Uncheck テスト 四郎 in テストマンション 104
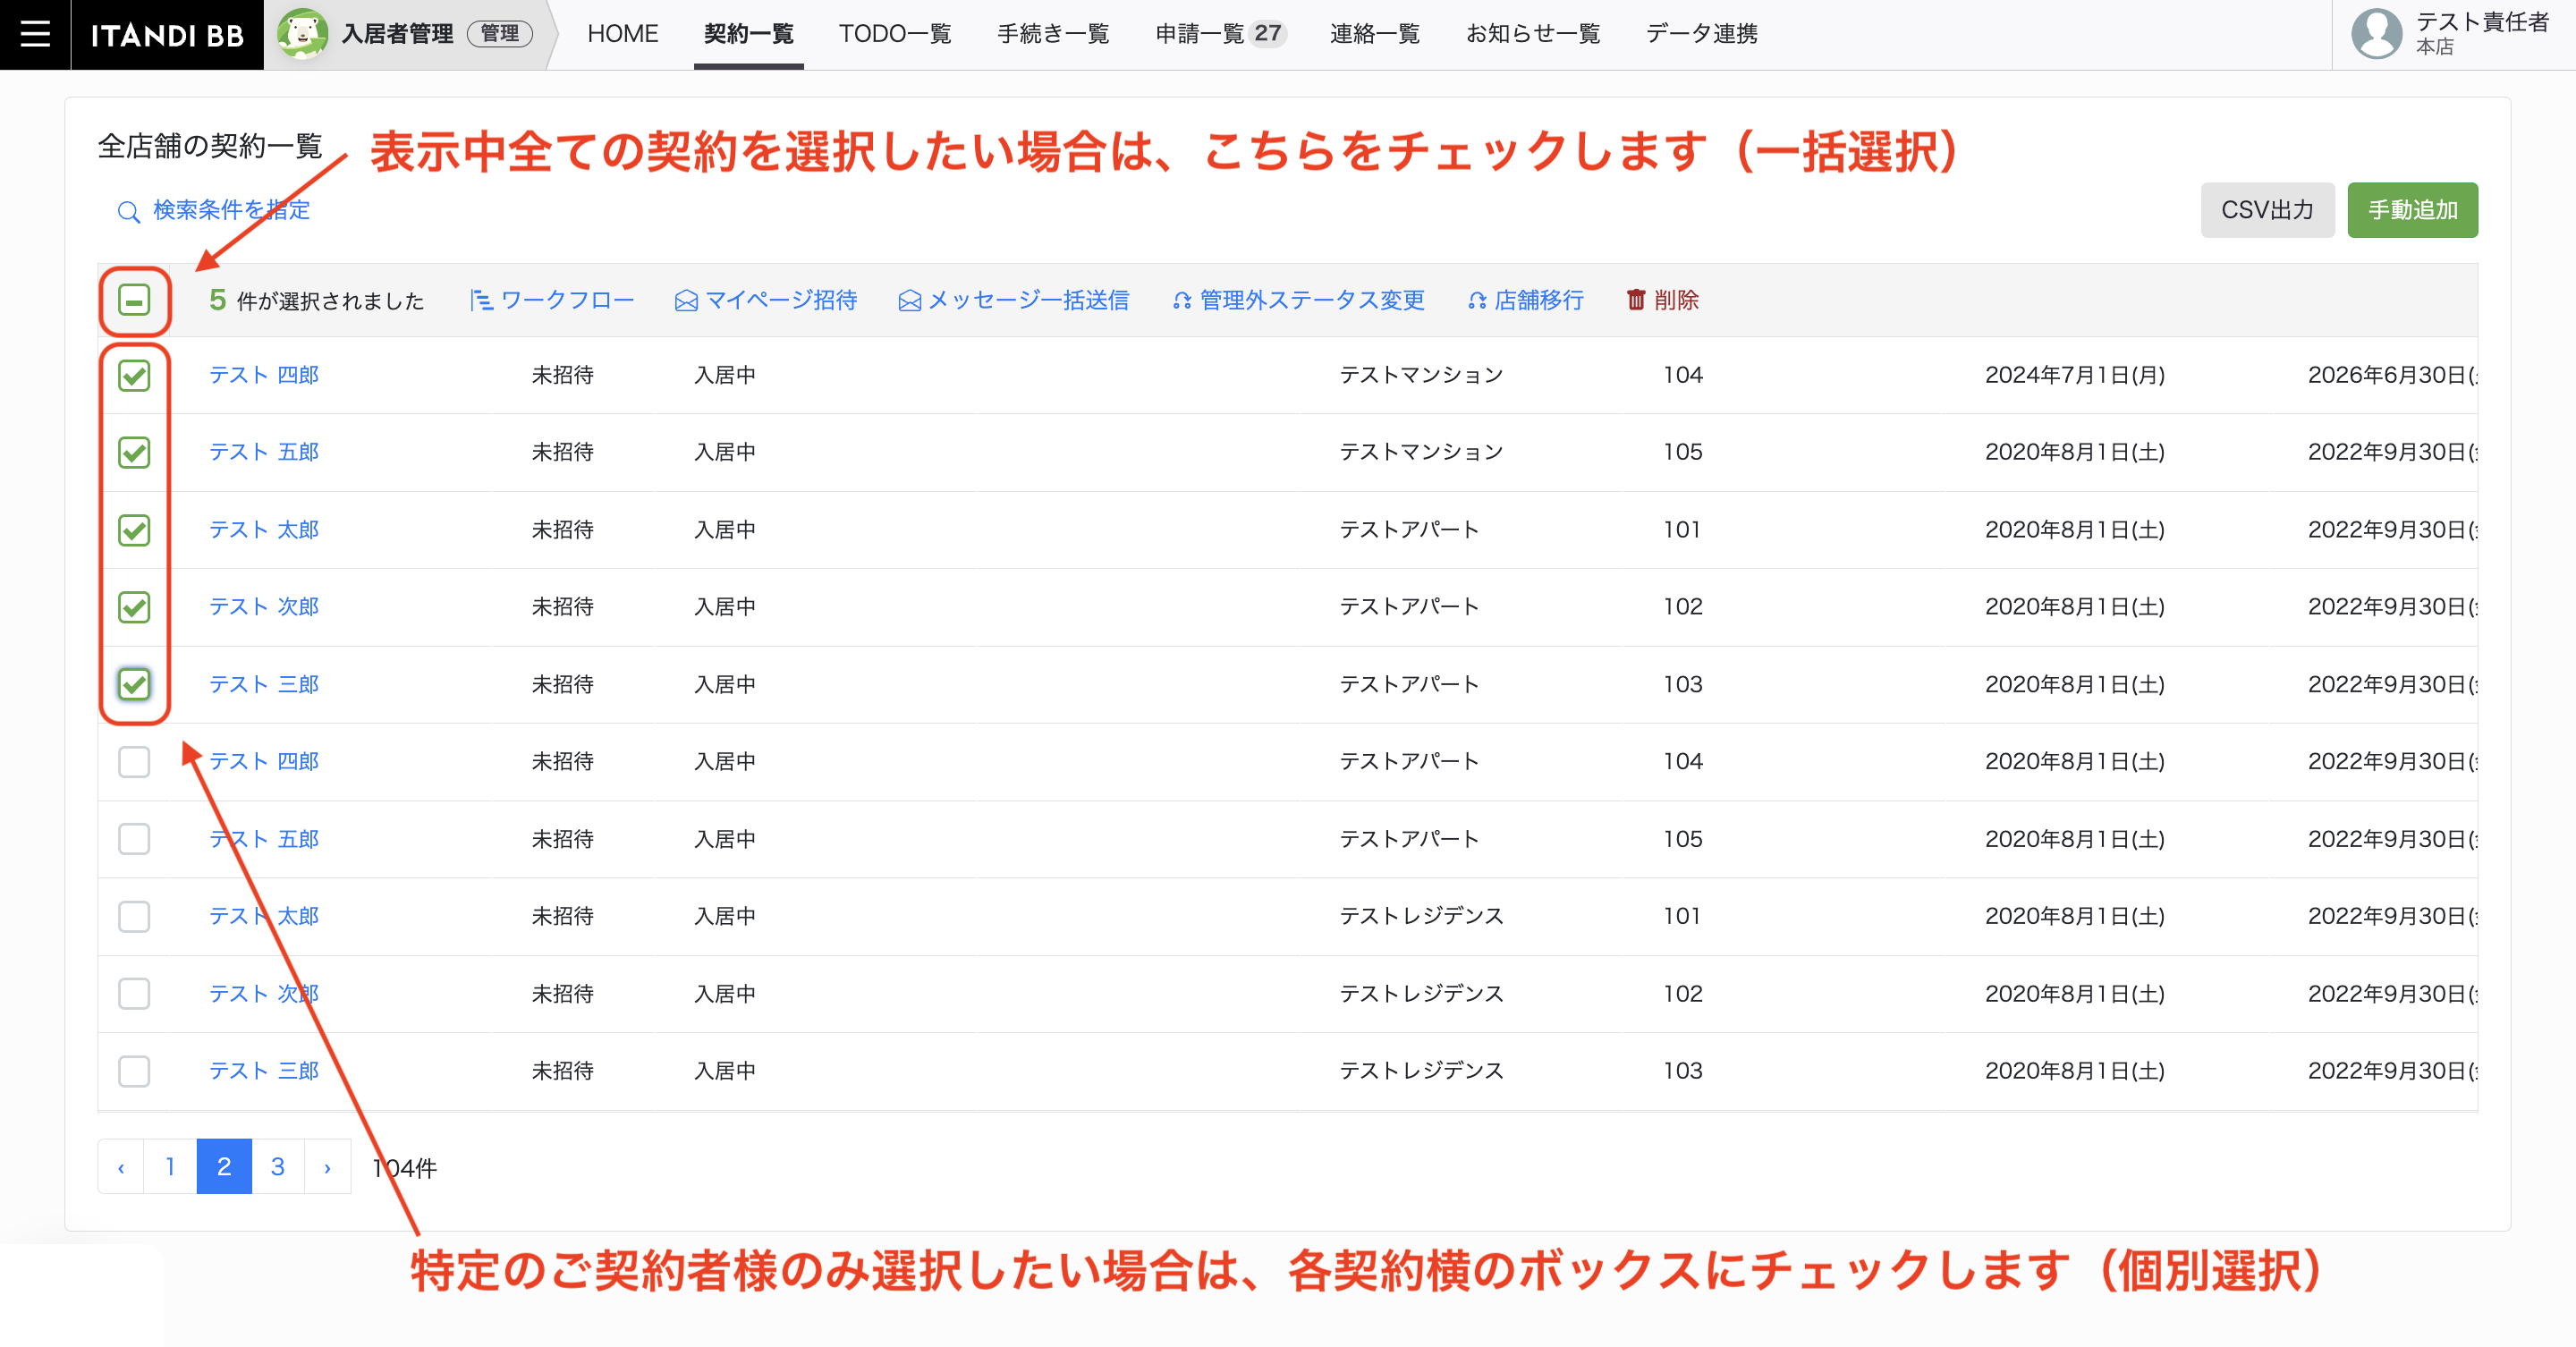The image size is (2576, 1347). (134, 376)
